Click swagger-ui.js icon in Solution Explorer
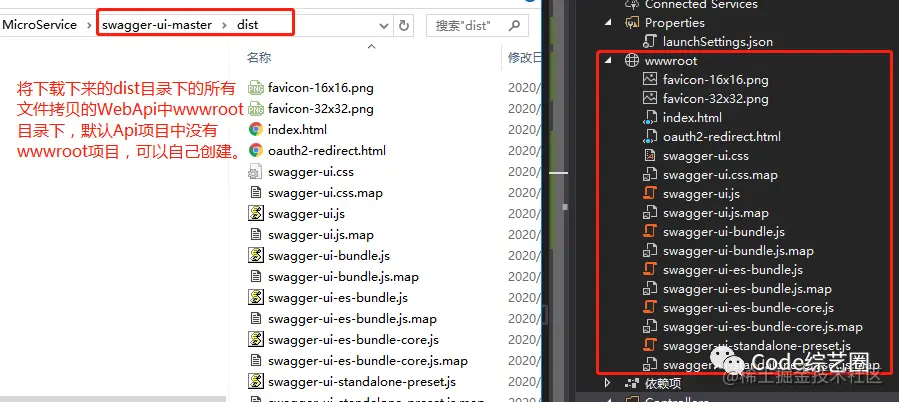 pos(650,194)
